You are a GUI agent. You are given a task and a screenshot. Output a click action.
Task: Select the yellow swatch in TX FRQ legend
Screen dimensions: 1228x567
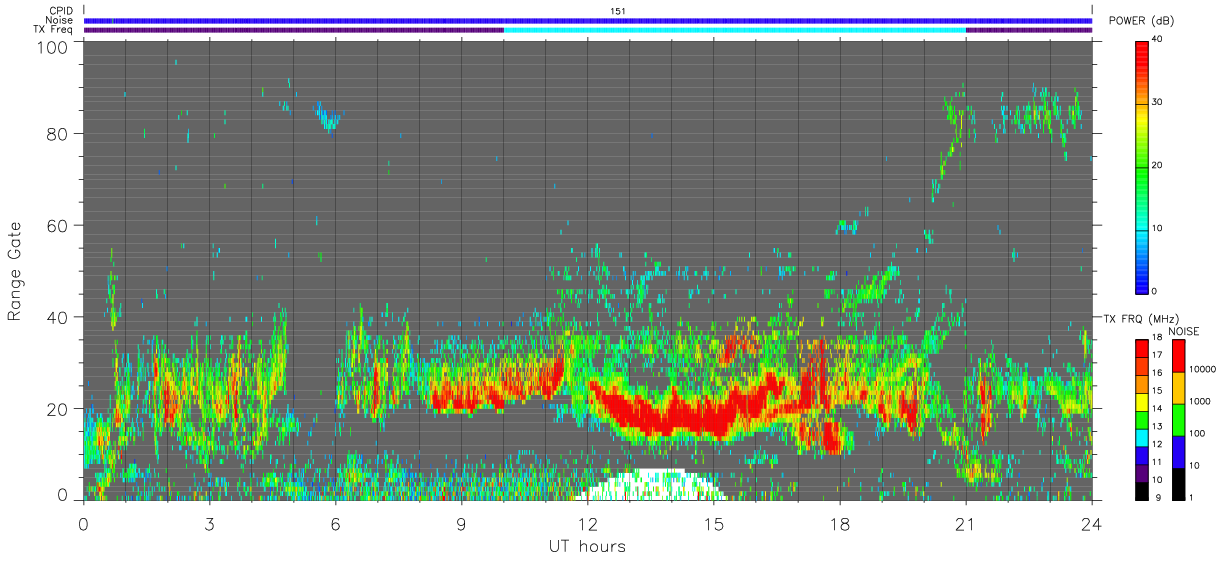click(1141, 402)
